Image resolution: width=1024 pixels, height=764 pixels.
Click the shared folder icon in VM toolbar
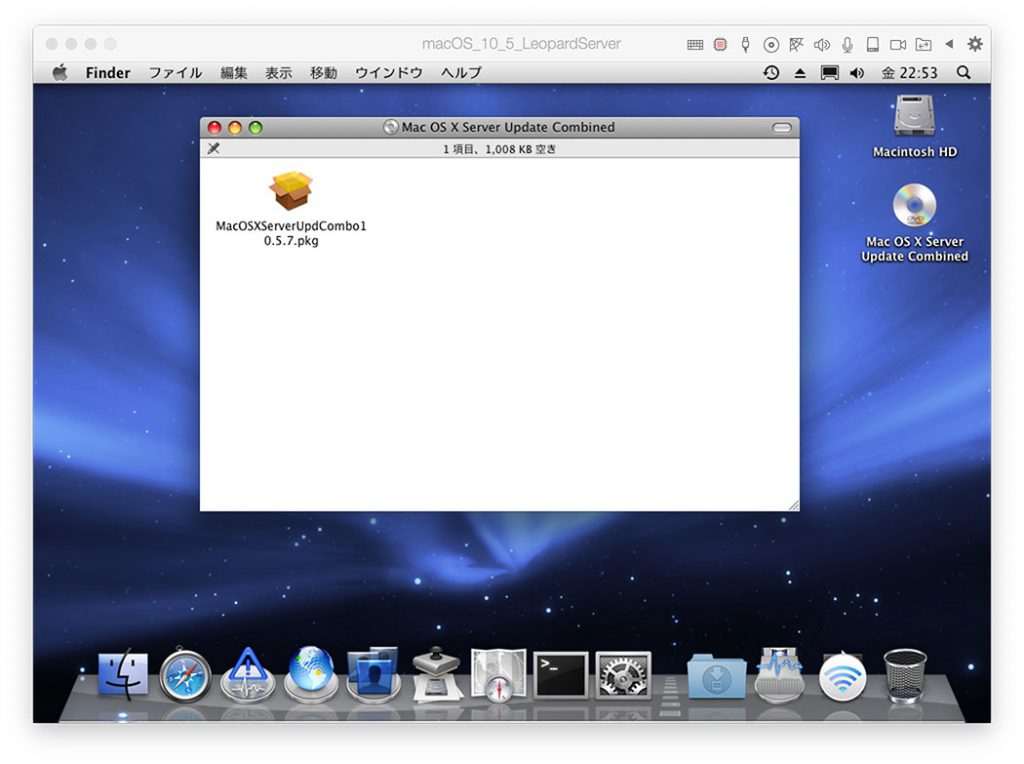(923, 44)
